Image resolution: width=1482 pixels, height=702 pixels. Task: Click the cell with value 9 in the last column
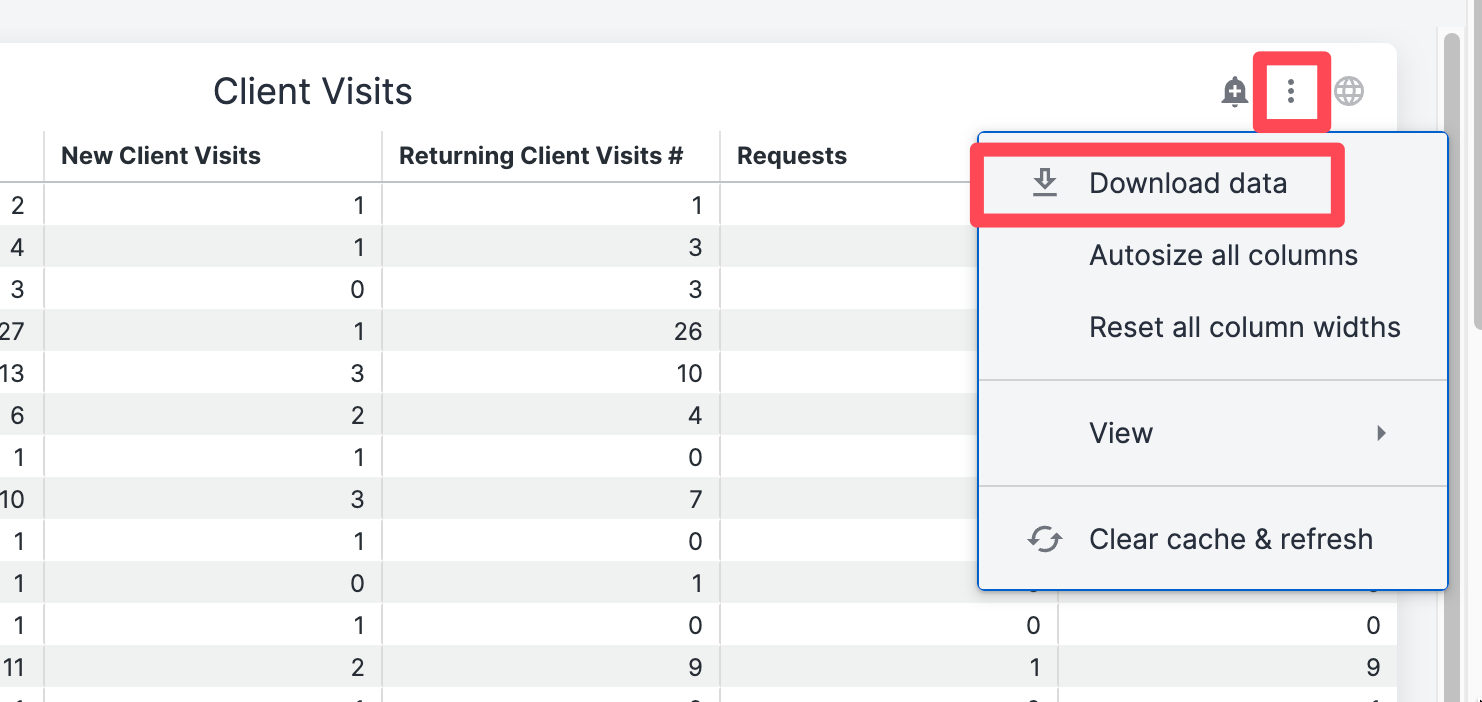tap(1227, 667)
